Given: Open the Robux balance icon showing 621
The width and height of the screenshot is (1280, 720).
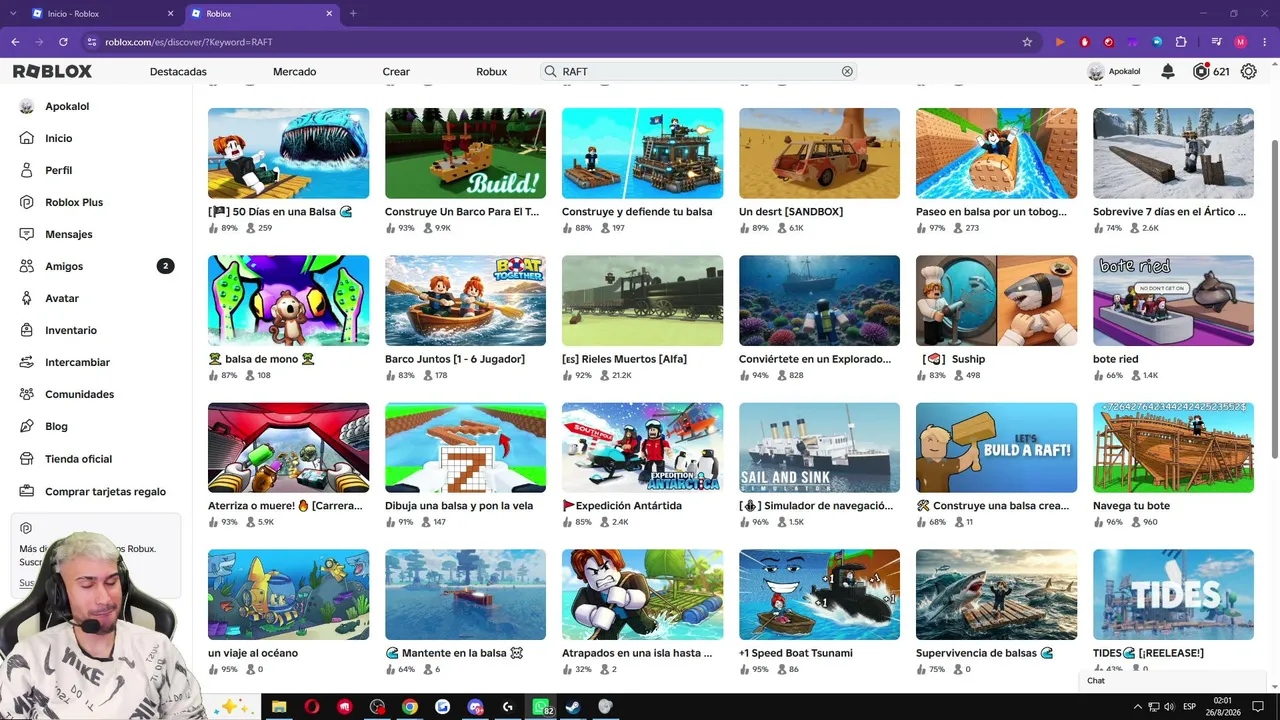Looking at the screenshot, I should (x=1201, y=72).
